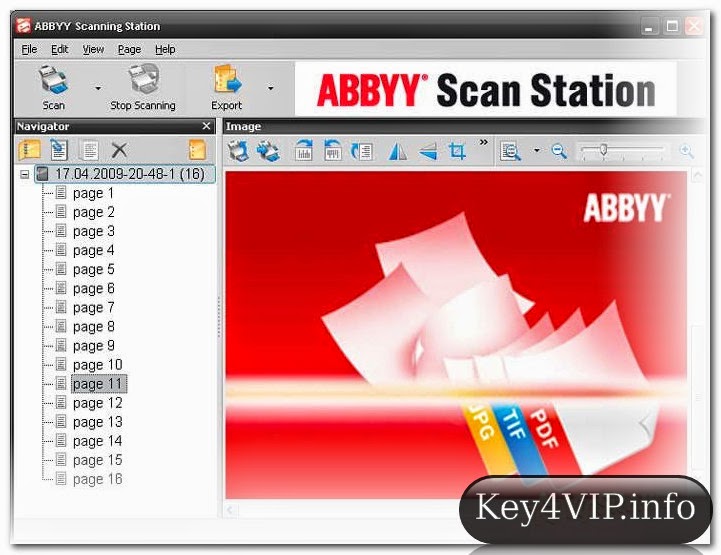Click the scanned ABBYY image preview

point(456,335)
